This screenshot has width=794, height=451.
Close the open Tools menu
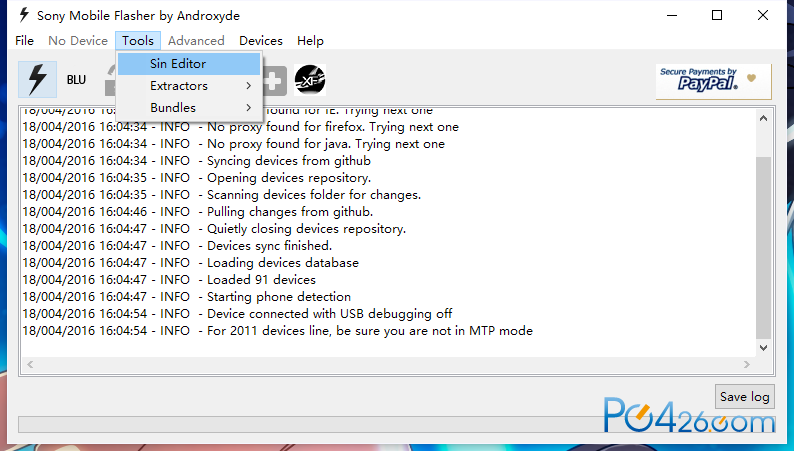[x=138, y=40]
